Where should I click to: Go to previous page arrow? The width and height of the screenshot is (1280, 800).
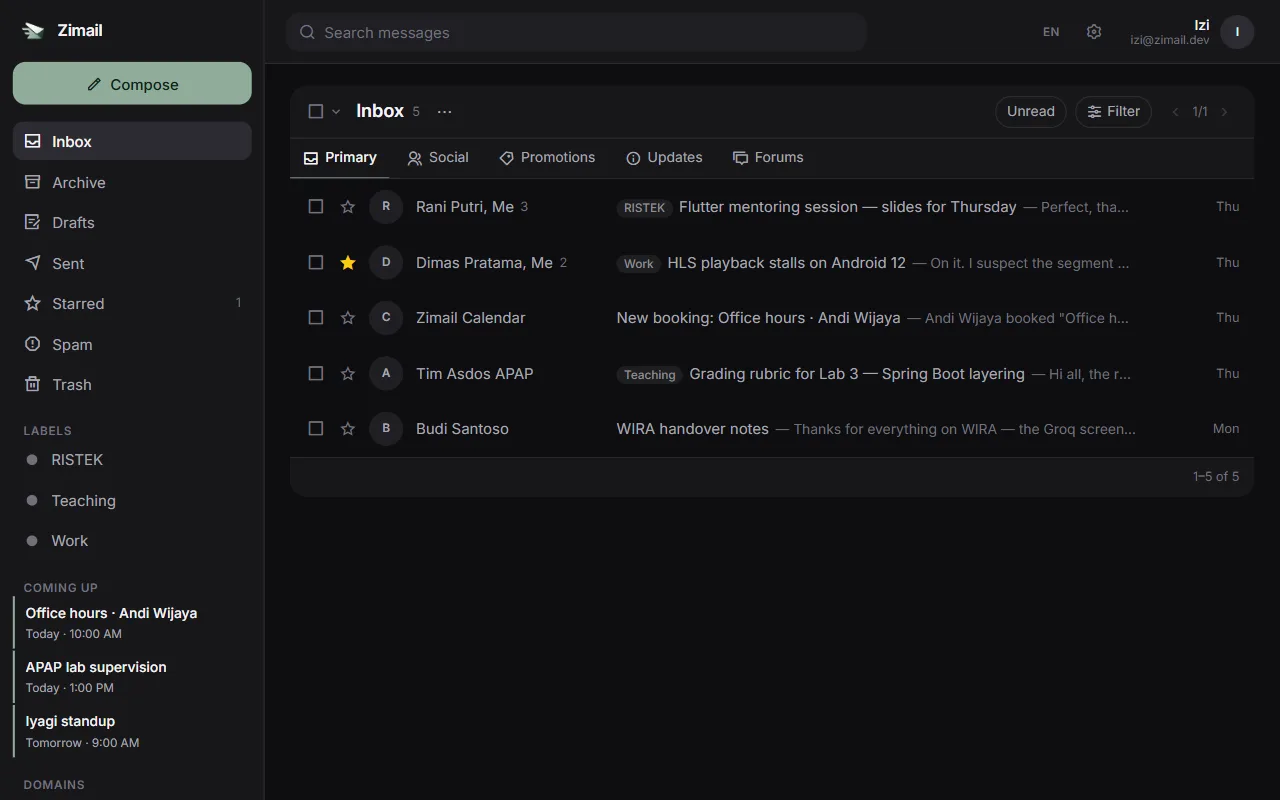(1176, 112)
